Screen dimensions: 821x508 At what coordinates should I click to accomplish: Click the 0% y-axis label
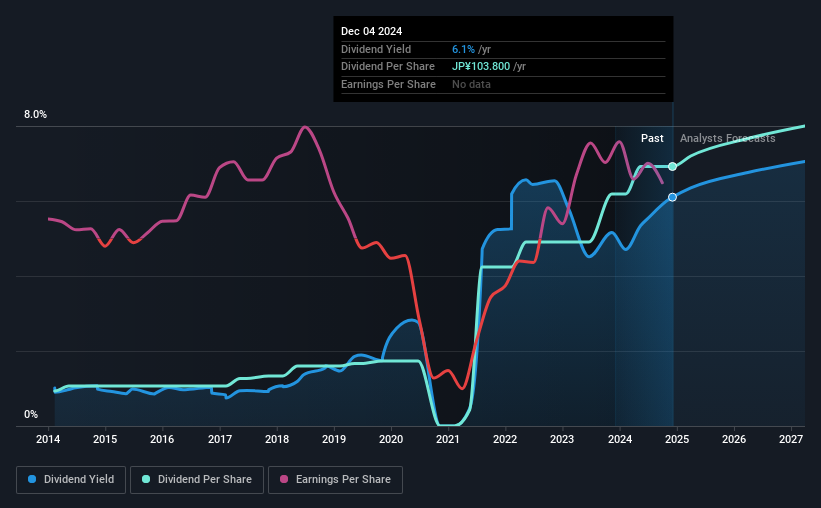pyautogui.click(x=31, y=415)
